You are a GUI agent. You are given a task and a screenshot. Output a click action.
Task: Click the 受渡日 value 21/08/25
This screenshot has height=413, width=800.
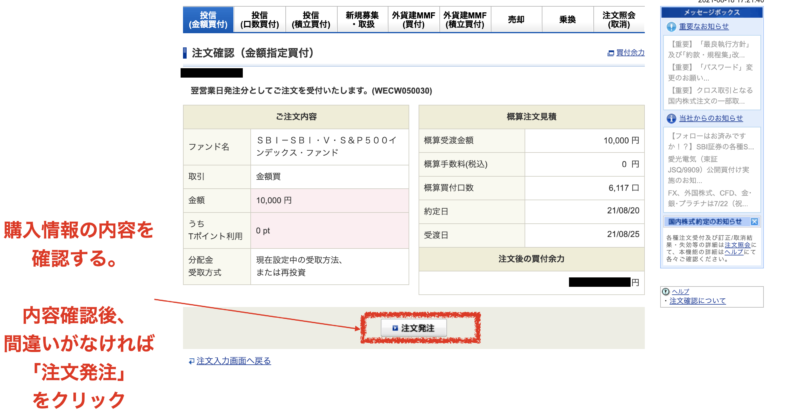(x=623, y=234)
